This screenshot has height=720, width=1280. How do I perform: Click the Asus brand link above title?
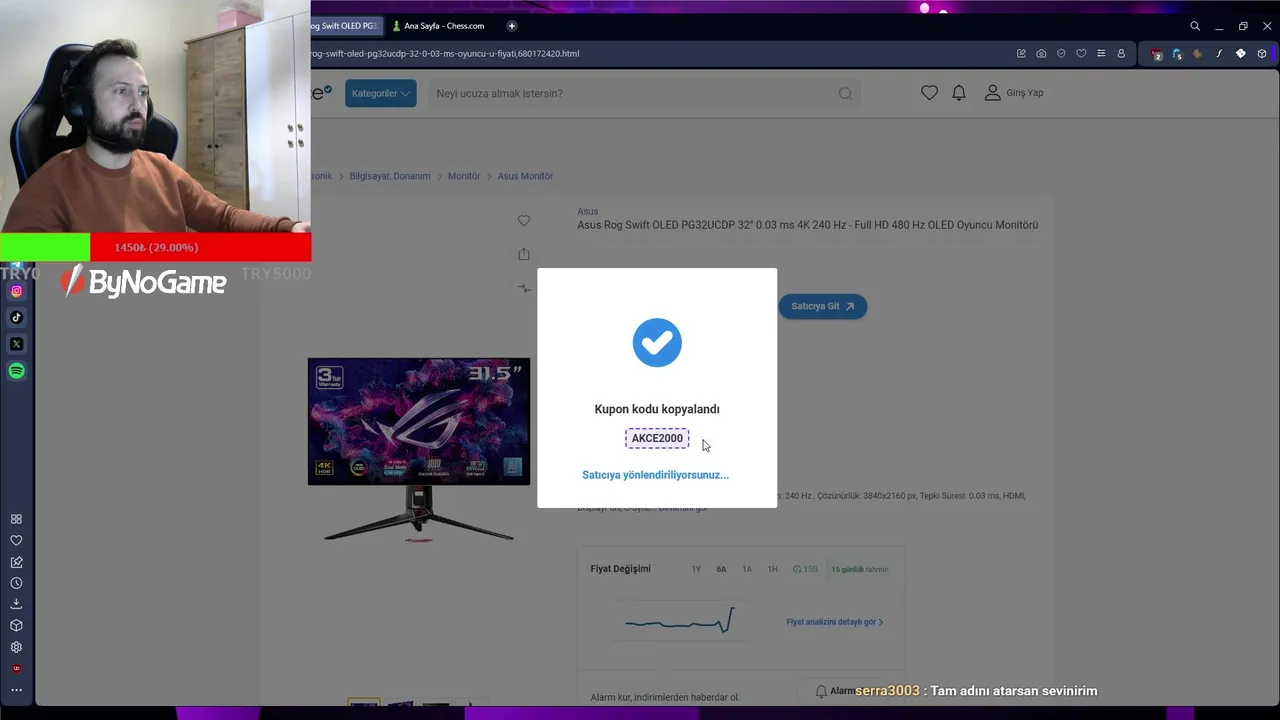[587, 211]
